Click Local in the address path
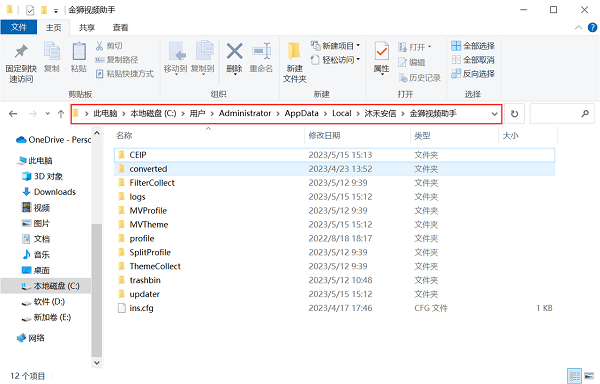600x384 pixels. (341, 114)
